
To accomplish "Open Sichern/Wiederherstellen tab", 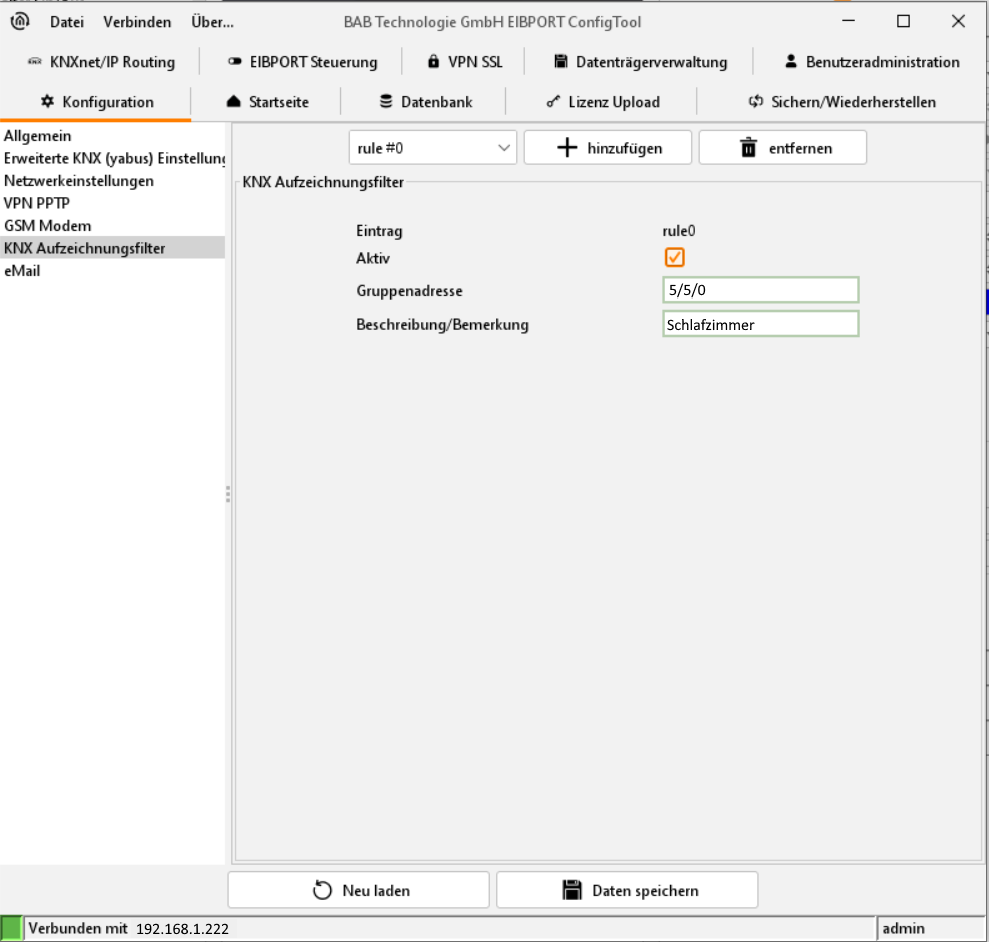I will (x=842, y=102).
